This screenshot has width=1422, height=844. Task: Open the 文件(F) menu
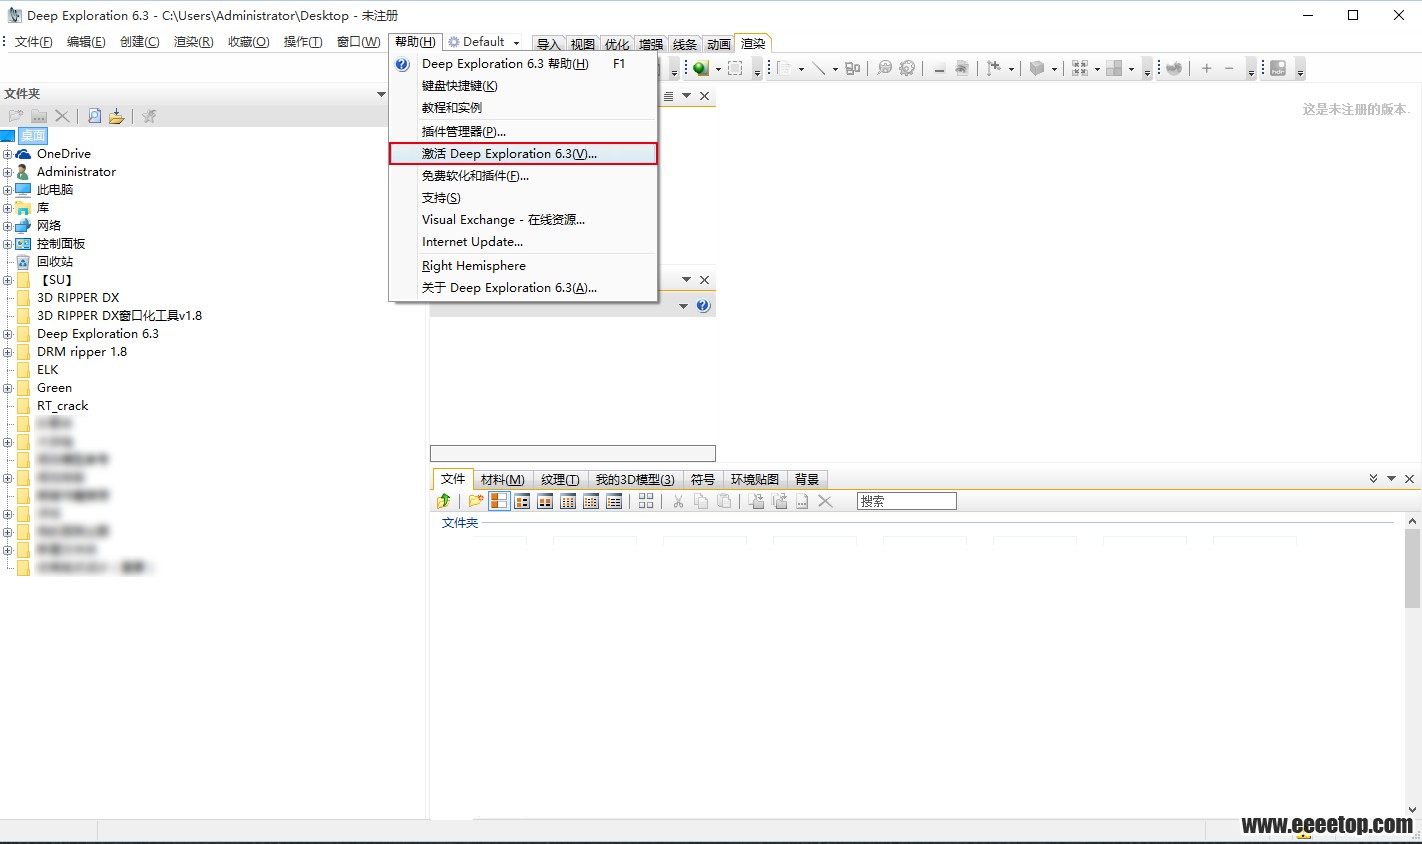coord(33,42)
